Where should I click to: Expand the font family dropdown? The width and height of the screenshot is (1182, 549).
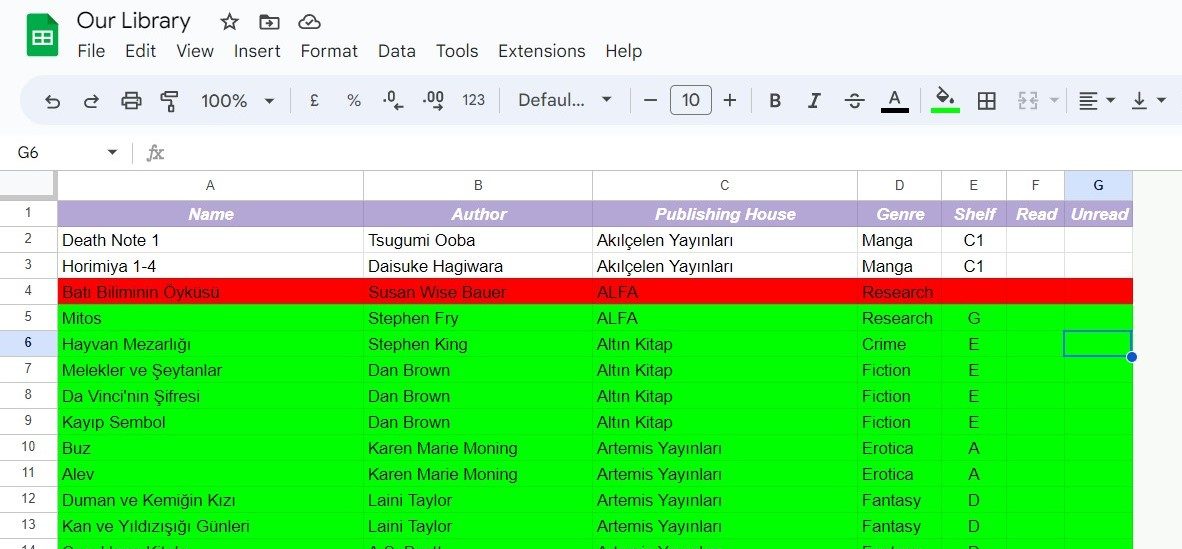[x=564, y=101]
